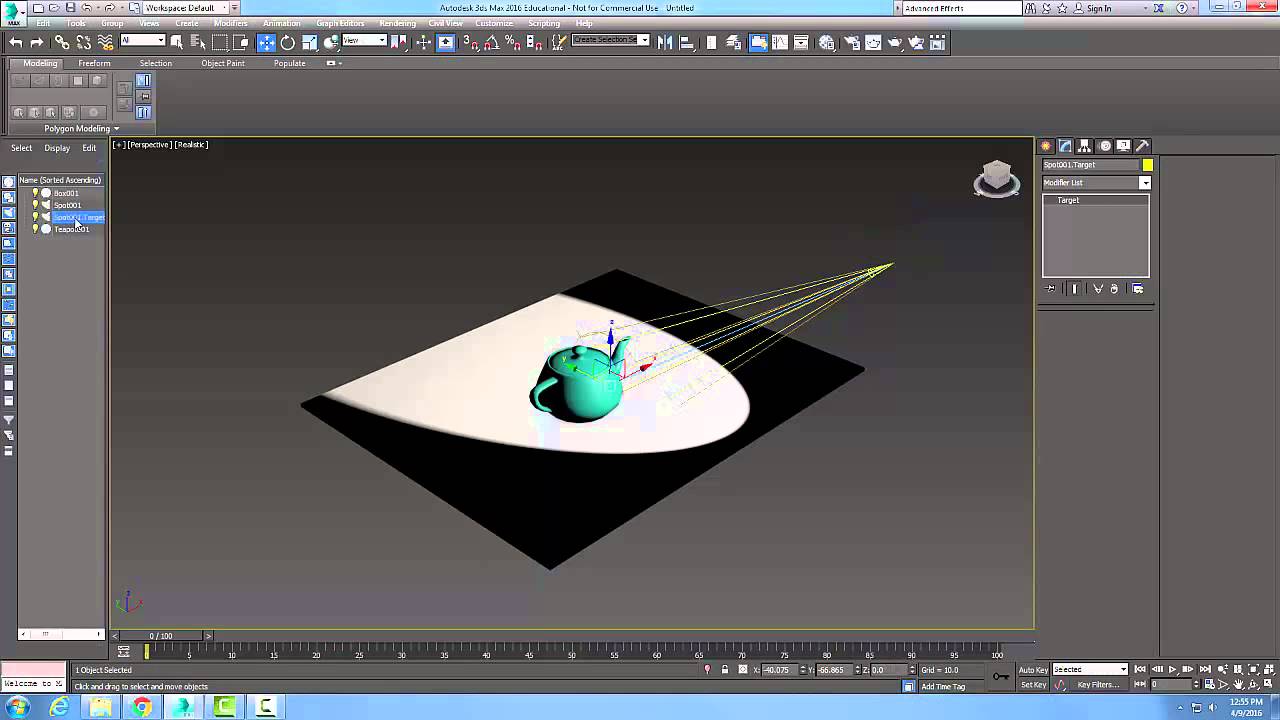1280x720 pixels.
Task: Toggle Auto Key animation mode
Action: [x=1033, y=670]
